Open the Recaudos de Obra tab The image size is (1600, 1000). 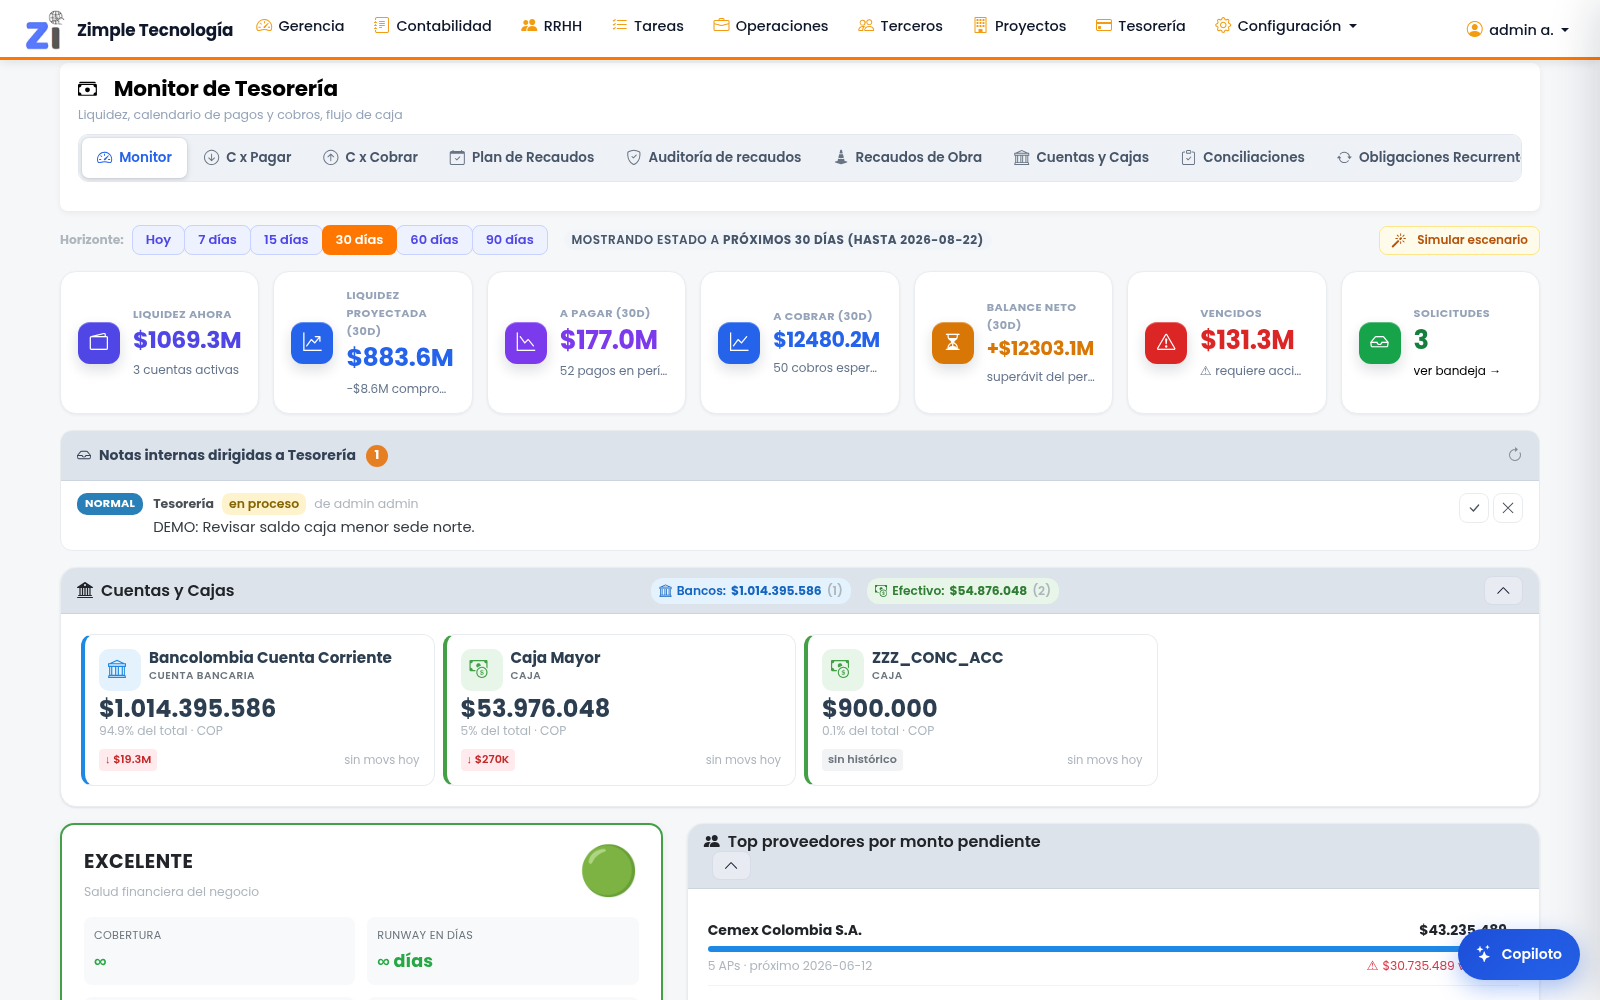click(x=908, y=158)
